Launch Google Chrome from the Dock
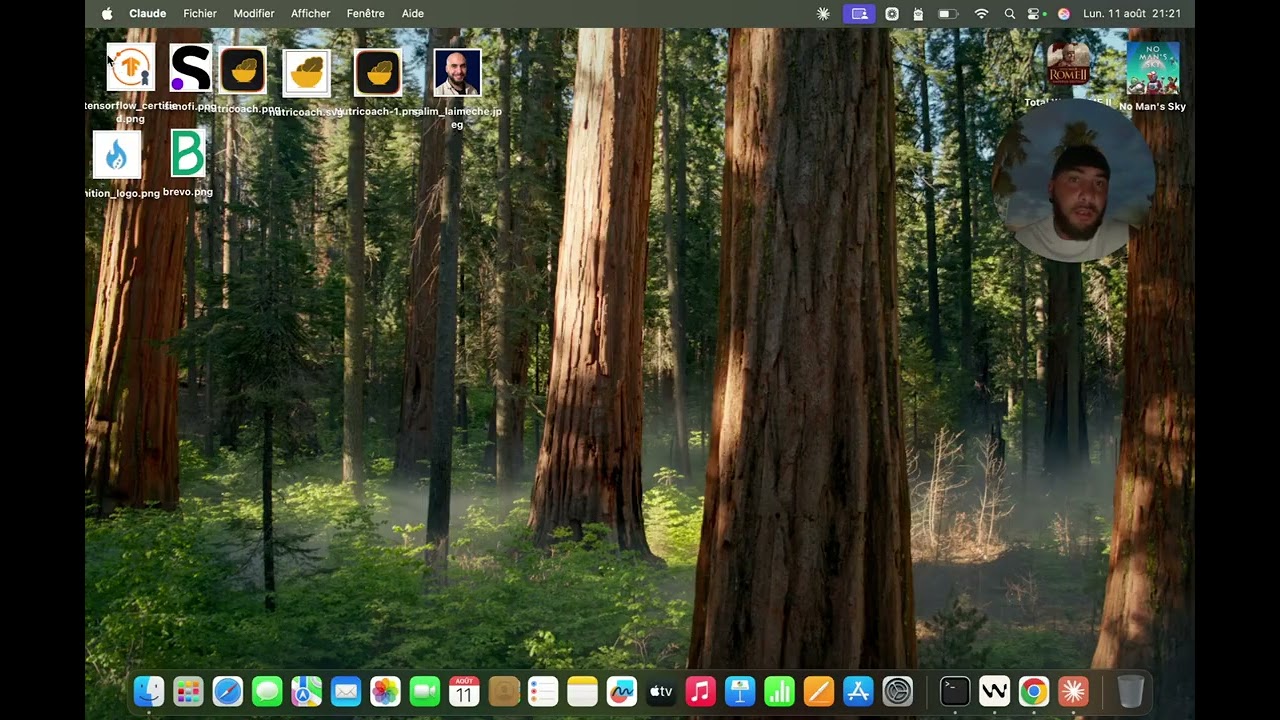Screen dimensions: 1280x720 (x=1034, y=691)
